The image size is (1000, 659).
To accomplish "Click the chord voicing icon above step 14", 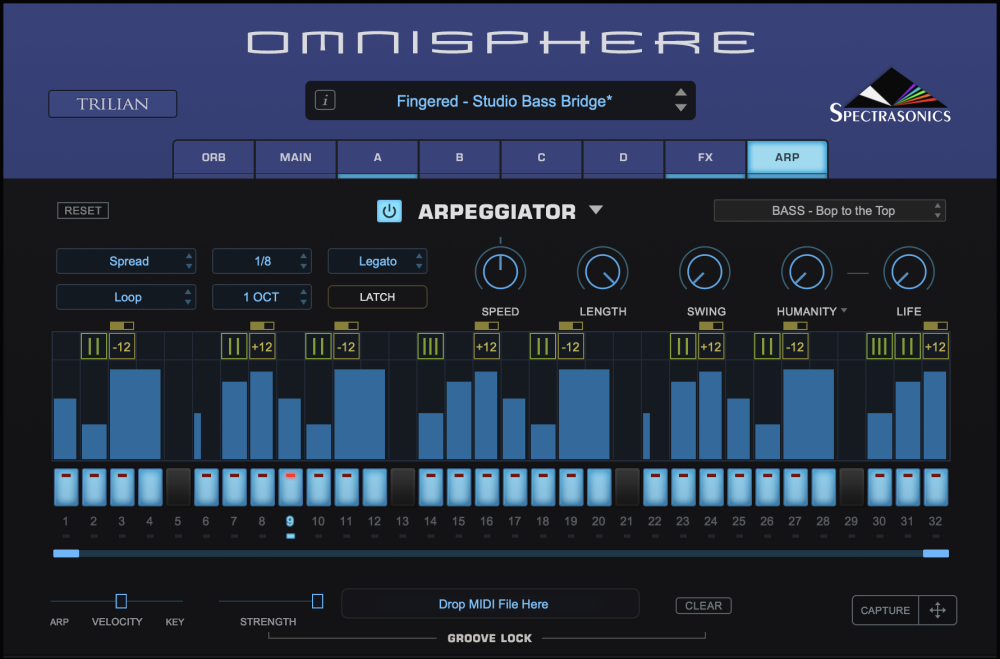I will coord(430,346).
